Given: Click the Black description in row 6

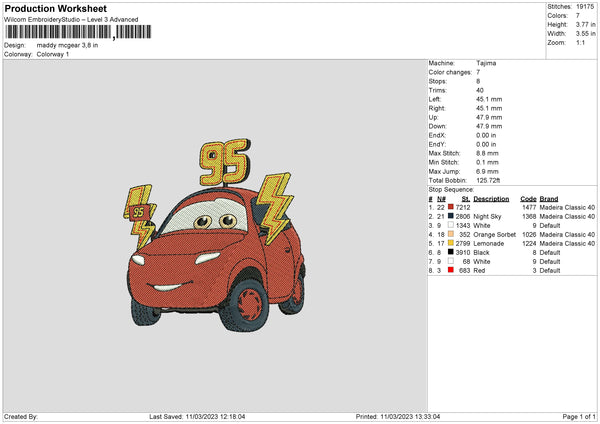Looking at the screenshot, I should [x=481, y=252].
